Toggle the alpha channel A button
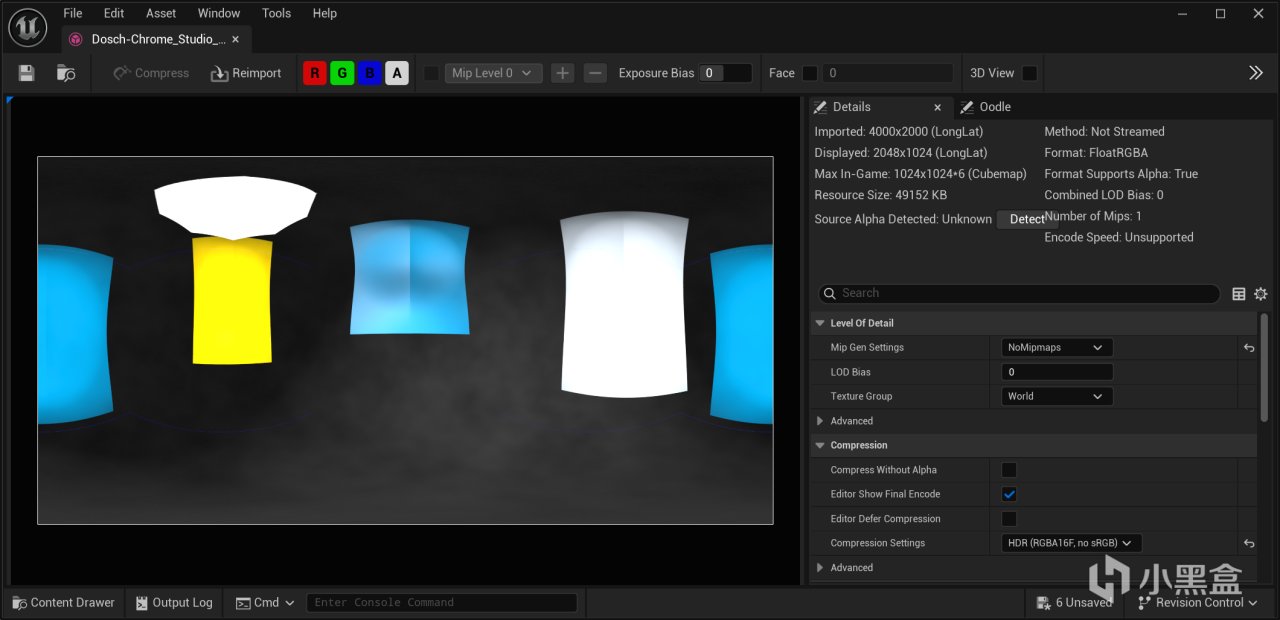This screenshot has height=620, width=1280. [397, 73]
